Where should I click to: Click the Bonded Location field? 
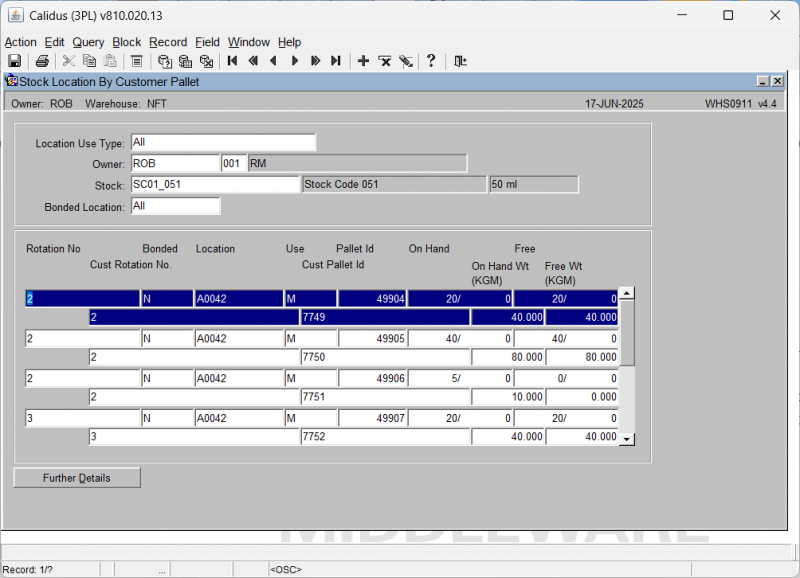pyautogui.click(x=176, y=206)
